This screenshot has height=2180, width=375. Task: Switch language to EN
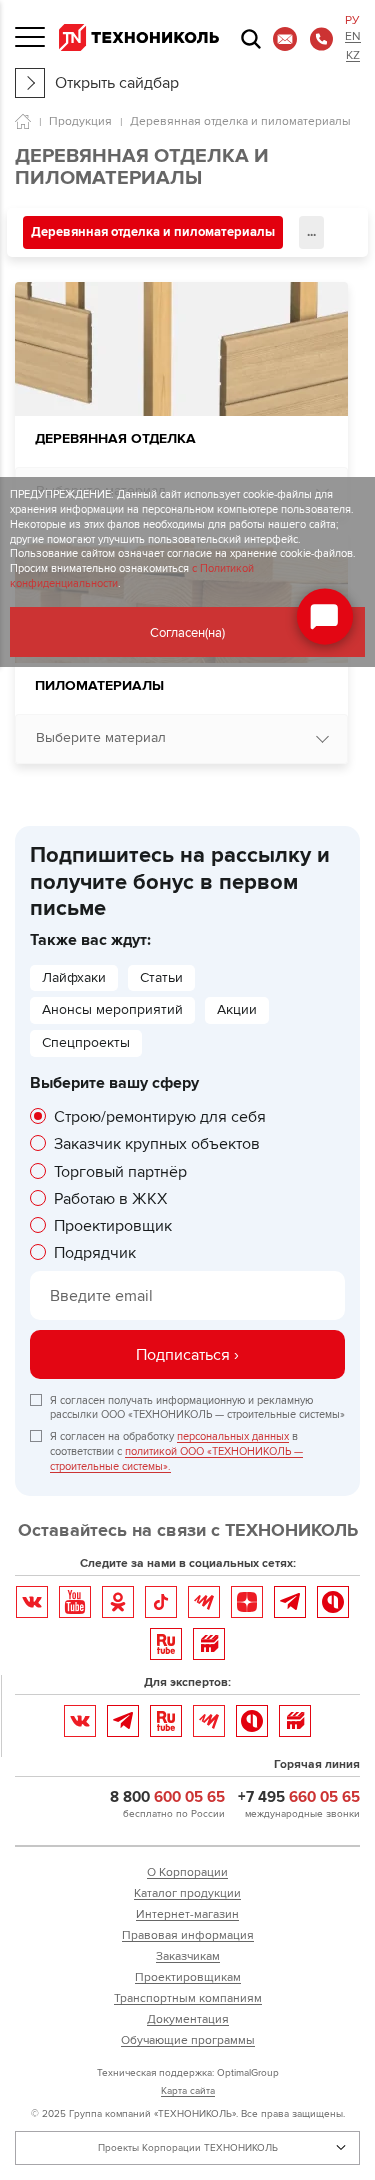tap(352, 37)
